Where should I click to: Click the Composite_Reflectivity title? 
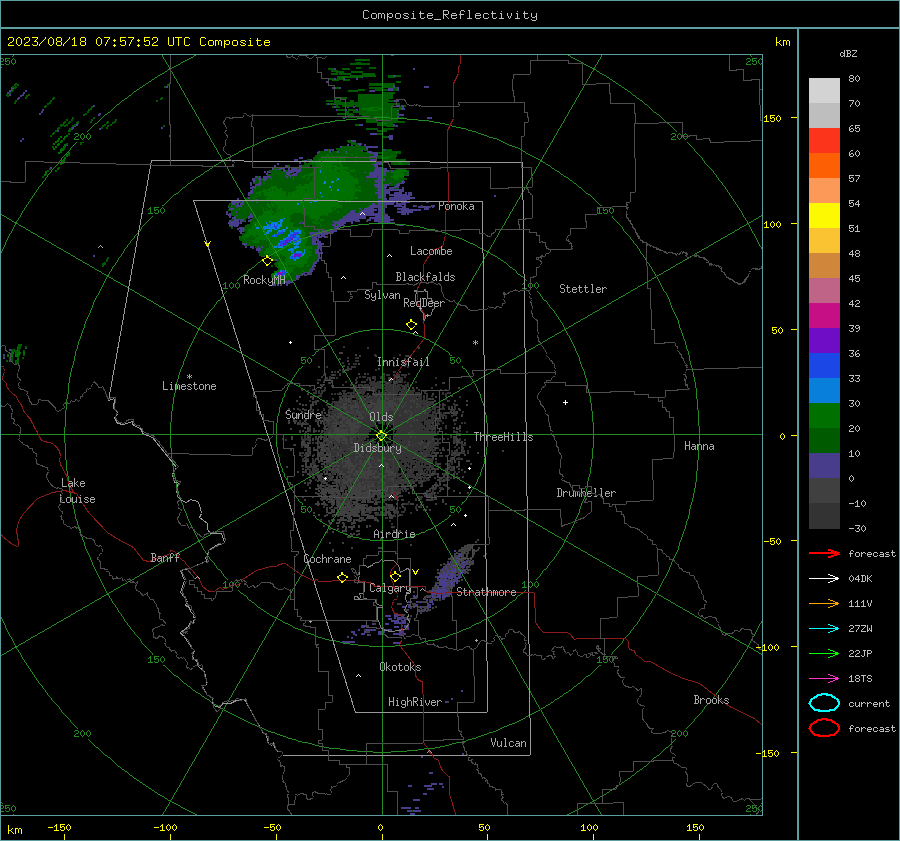(x=450, y=15)
